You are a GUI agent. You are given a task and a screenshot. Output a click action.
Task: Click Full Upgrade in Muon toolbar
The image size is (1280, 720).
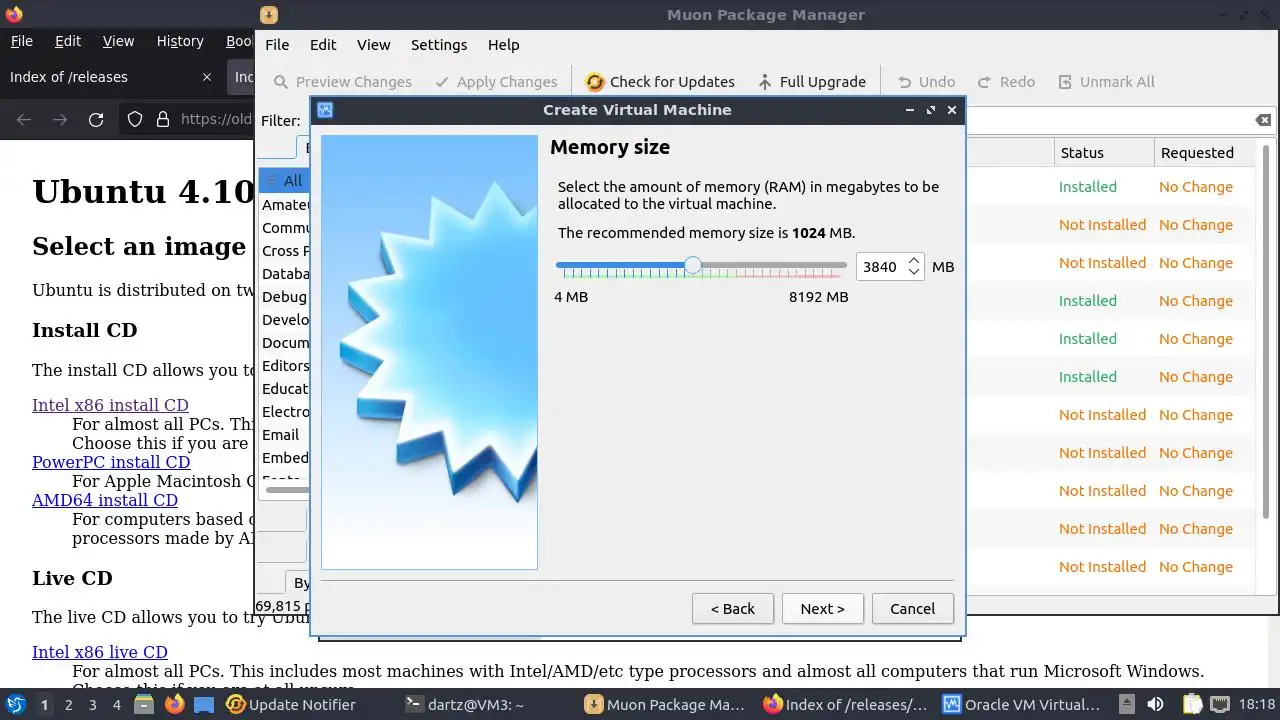(x=811, y=82)
